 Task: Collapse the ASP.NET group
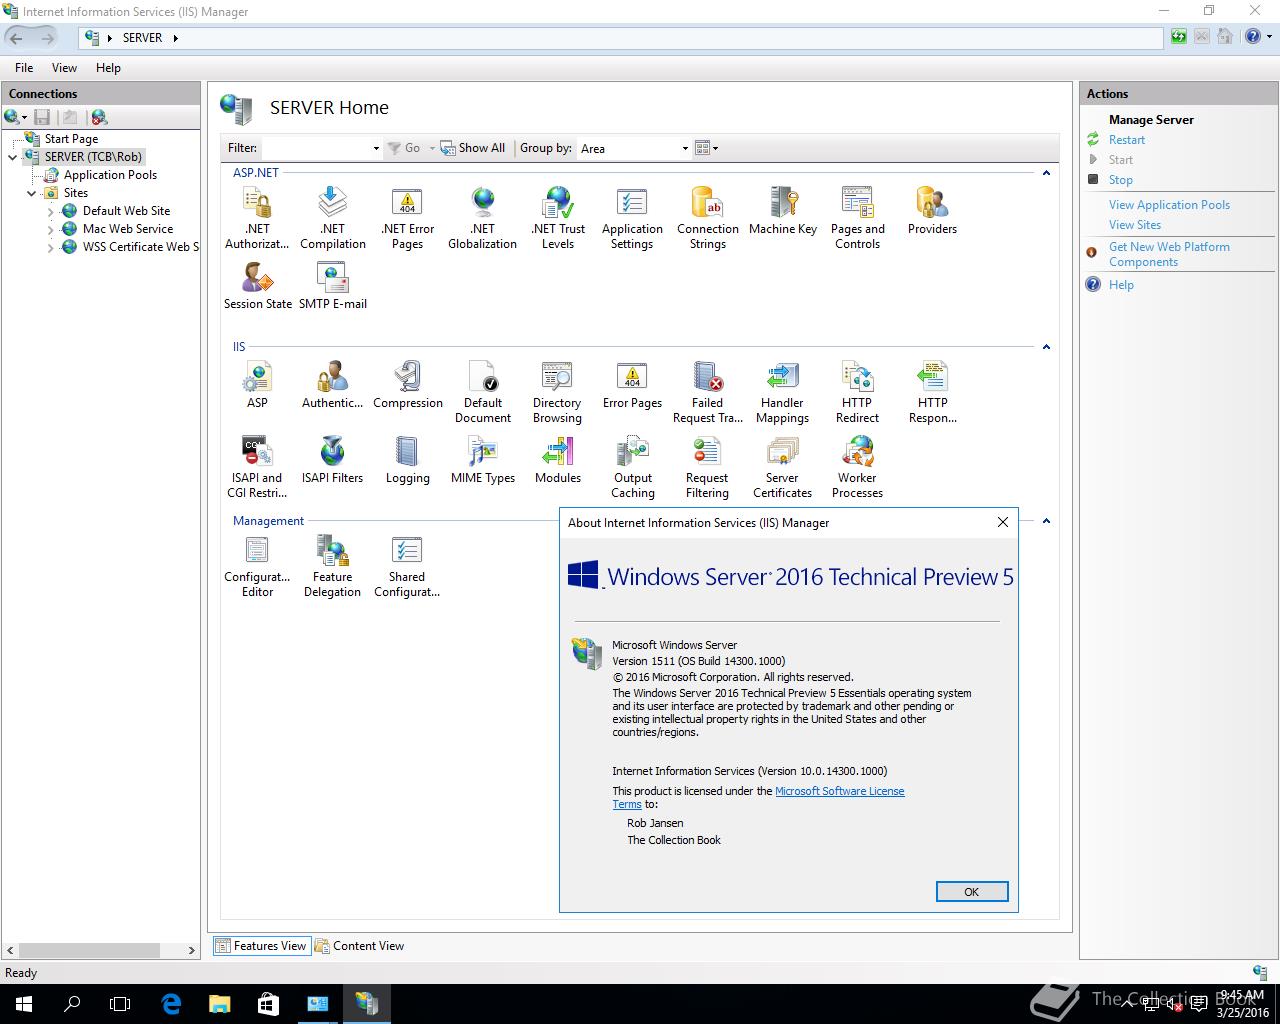click(x=1046, y=173)
